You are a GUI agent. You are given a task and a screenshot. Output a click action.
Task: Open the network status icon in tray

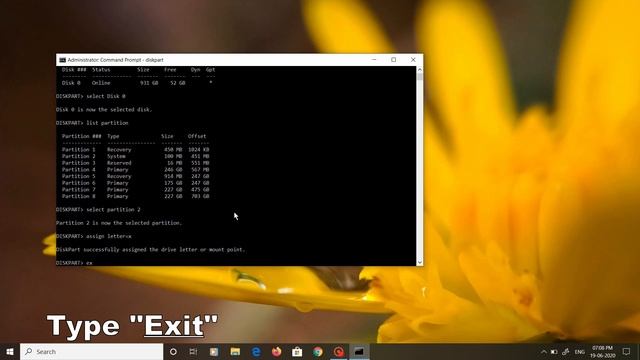coord(566,352)
